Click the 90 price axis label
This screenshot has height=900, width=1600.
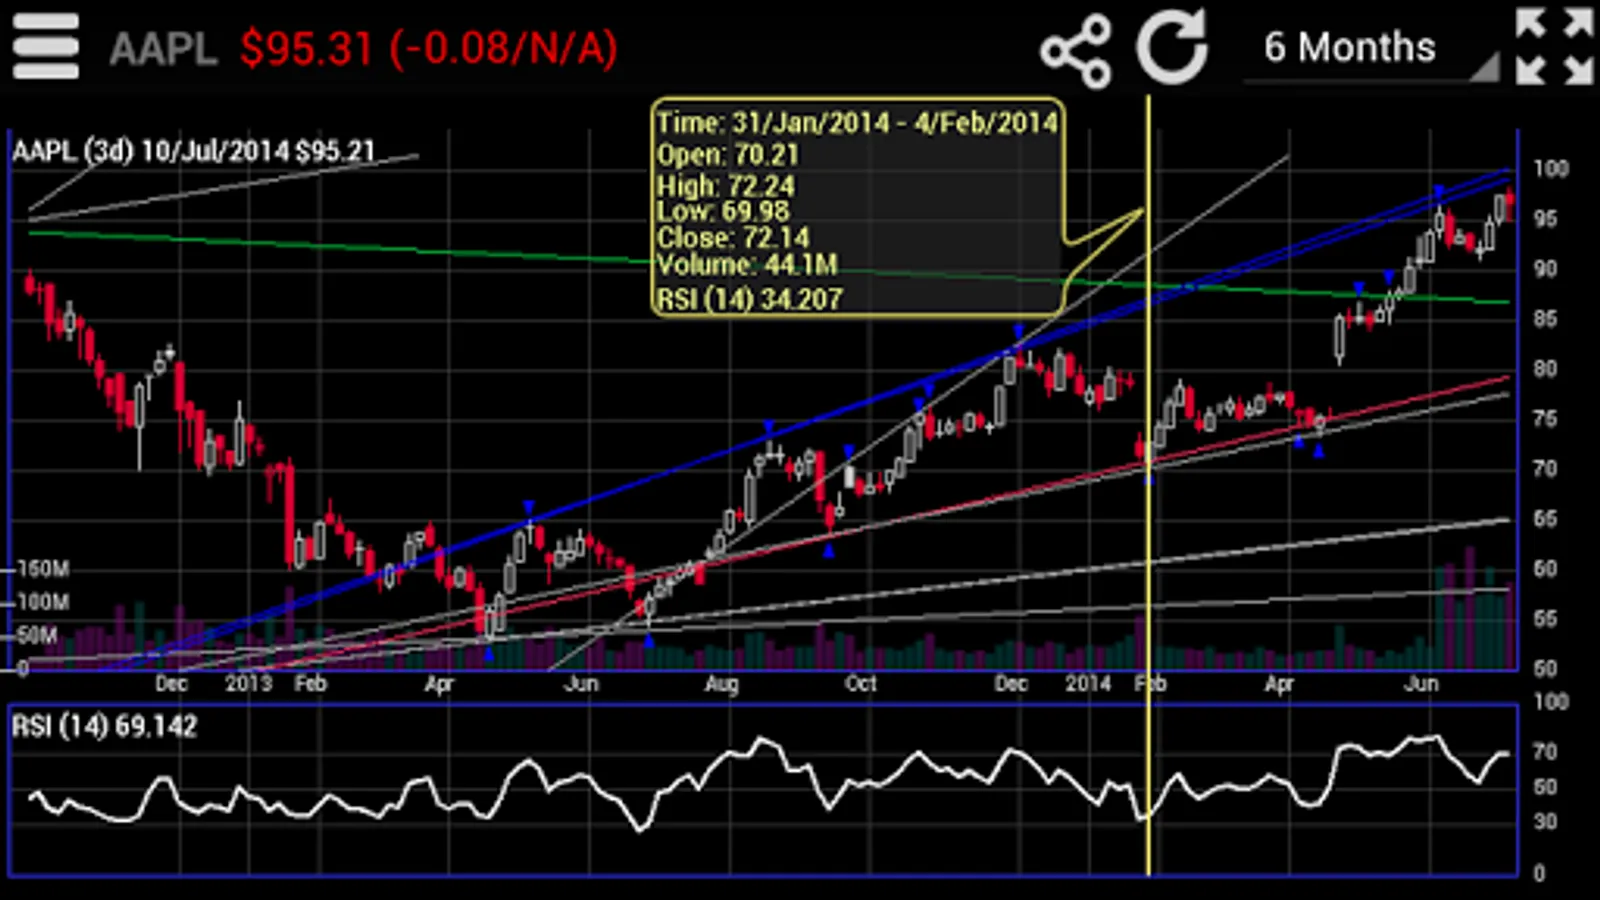(x=1546, y=269)
